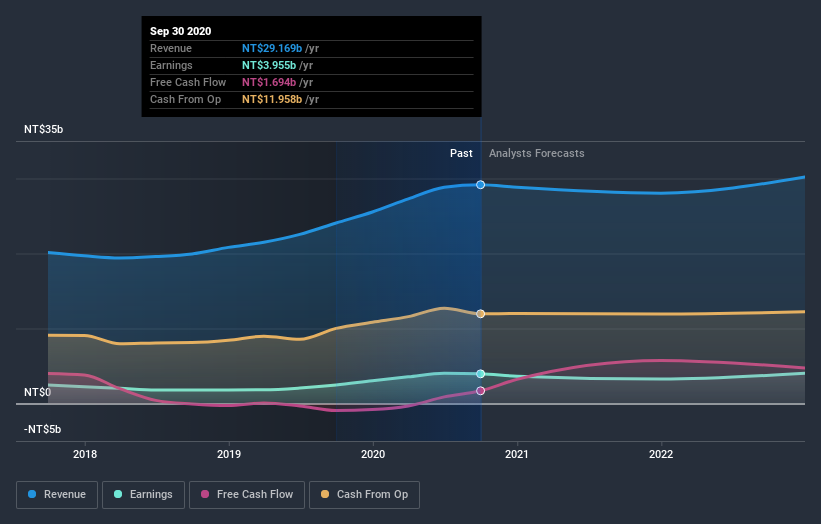821x524 pixels.
Task: Click the NT$11.958b cash from op value
Action: point(272,99)
